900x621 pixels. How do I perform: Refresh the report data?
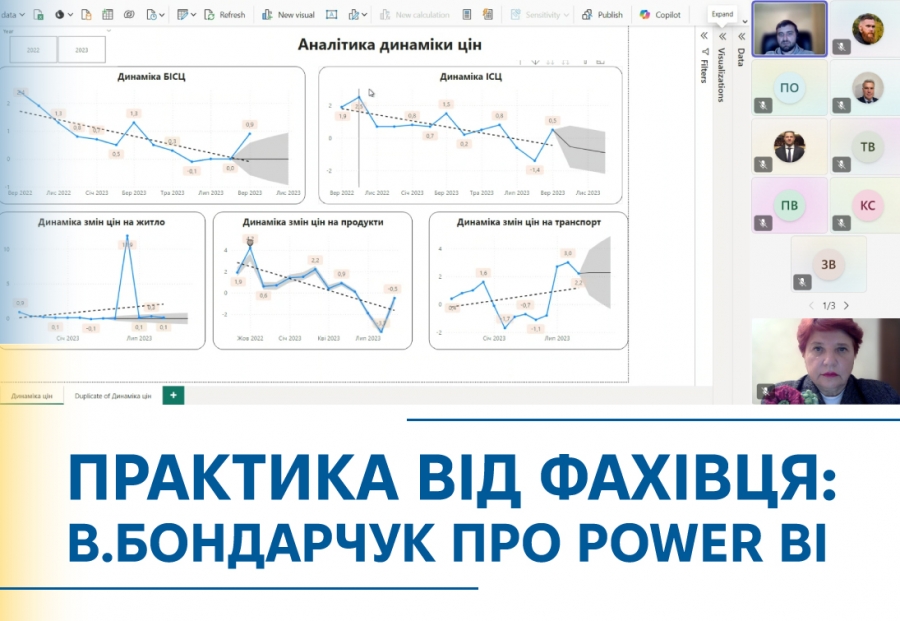tap(225, 15)
